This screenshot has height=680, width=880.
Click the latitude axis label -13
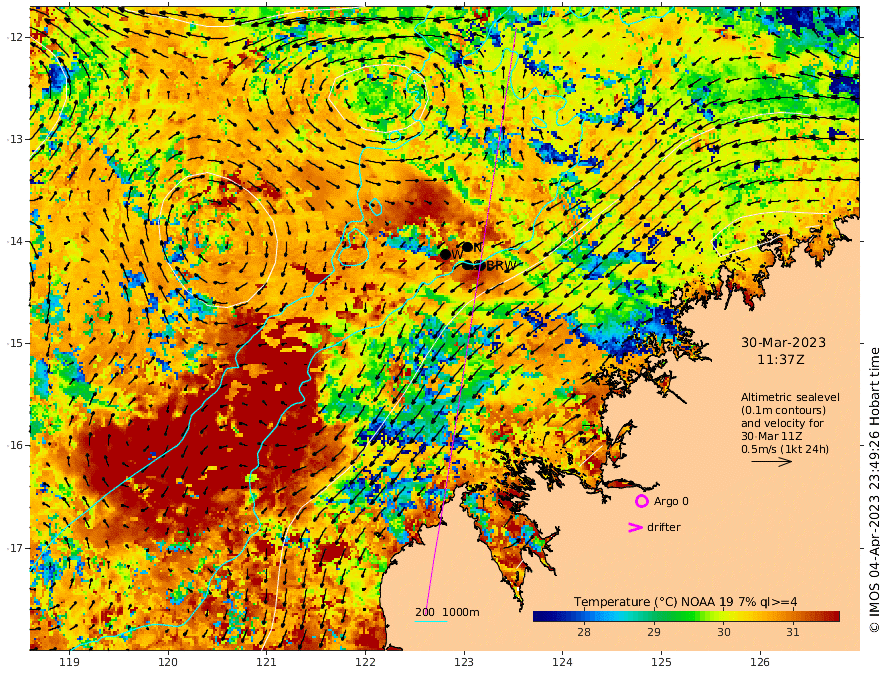point(15,139)
